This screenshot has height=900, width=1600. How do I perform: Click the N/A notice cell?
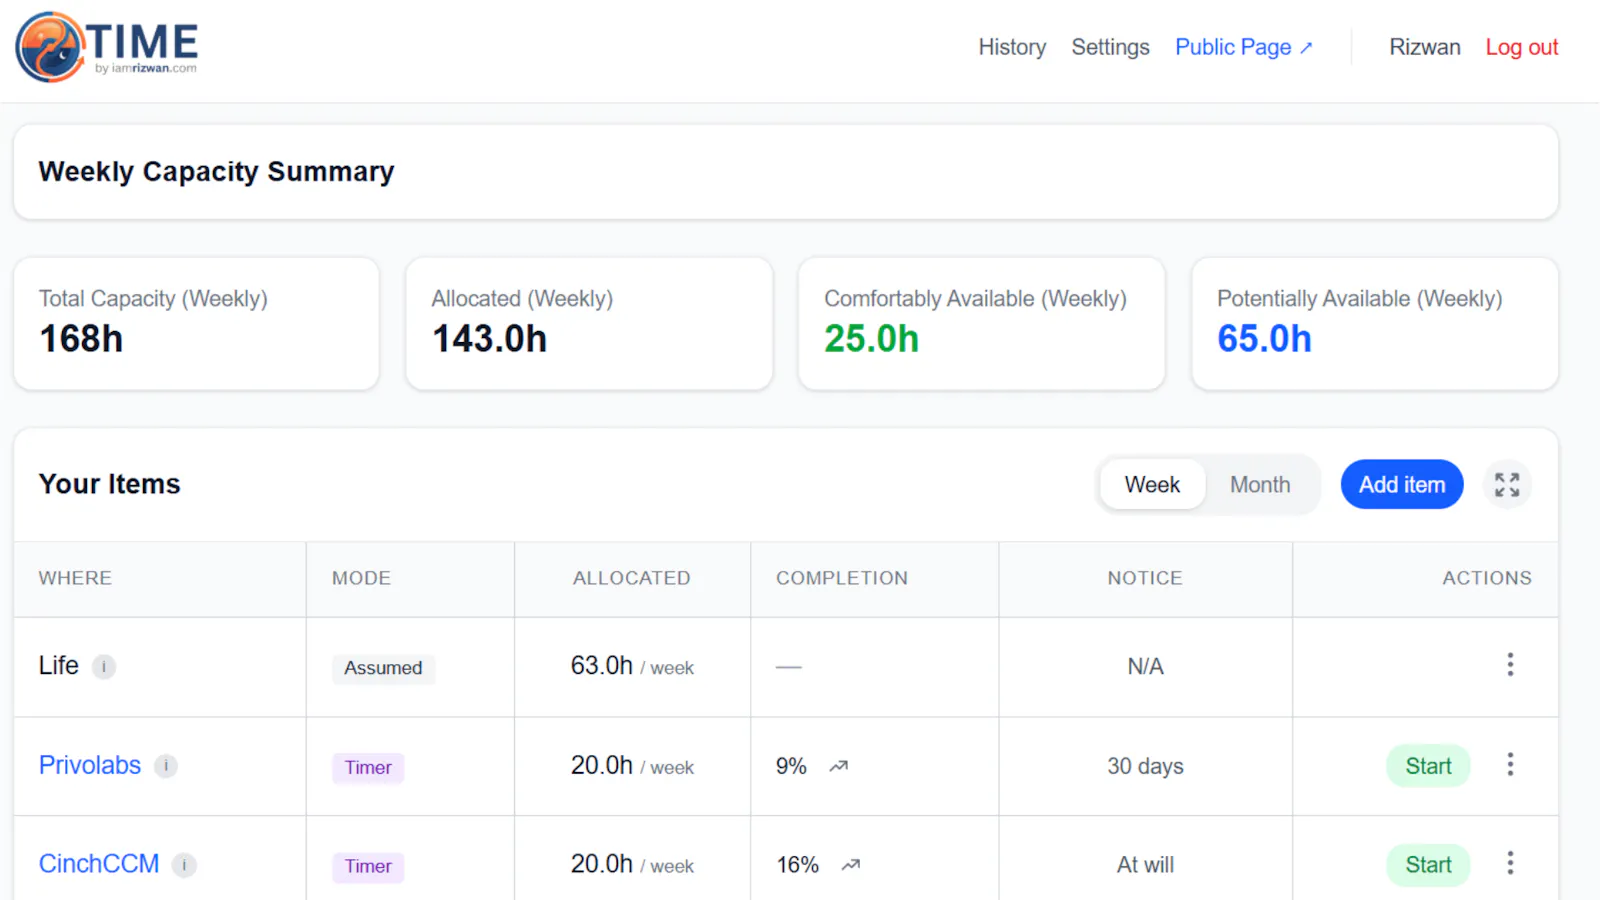click(1145, 667)
